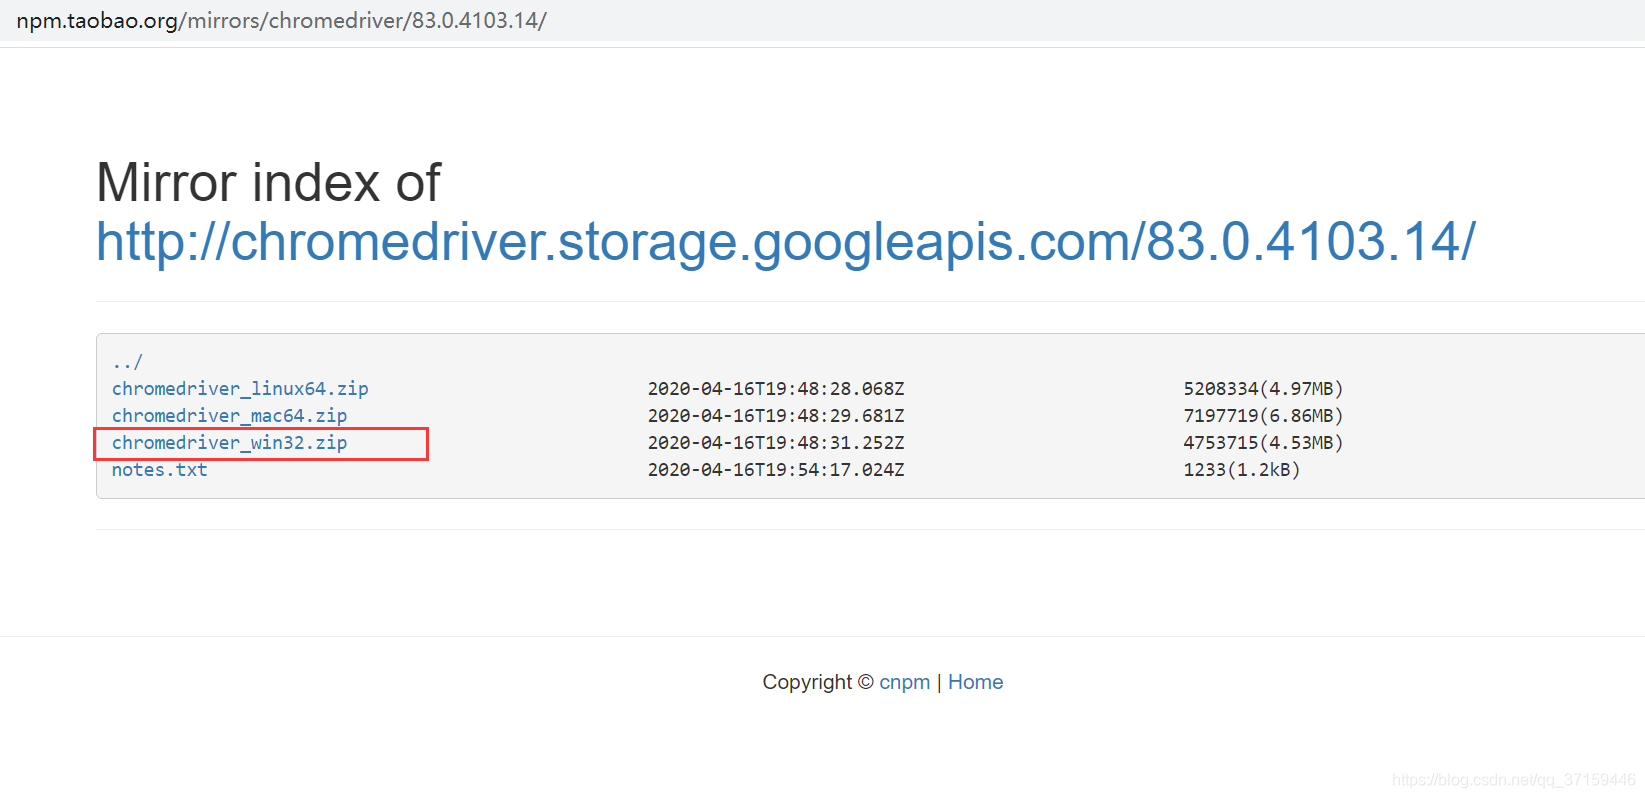The height and width of the screenshot is (798, 1645).
Task: Go to Home from the footer
Action: coord(975,681)
